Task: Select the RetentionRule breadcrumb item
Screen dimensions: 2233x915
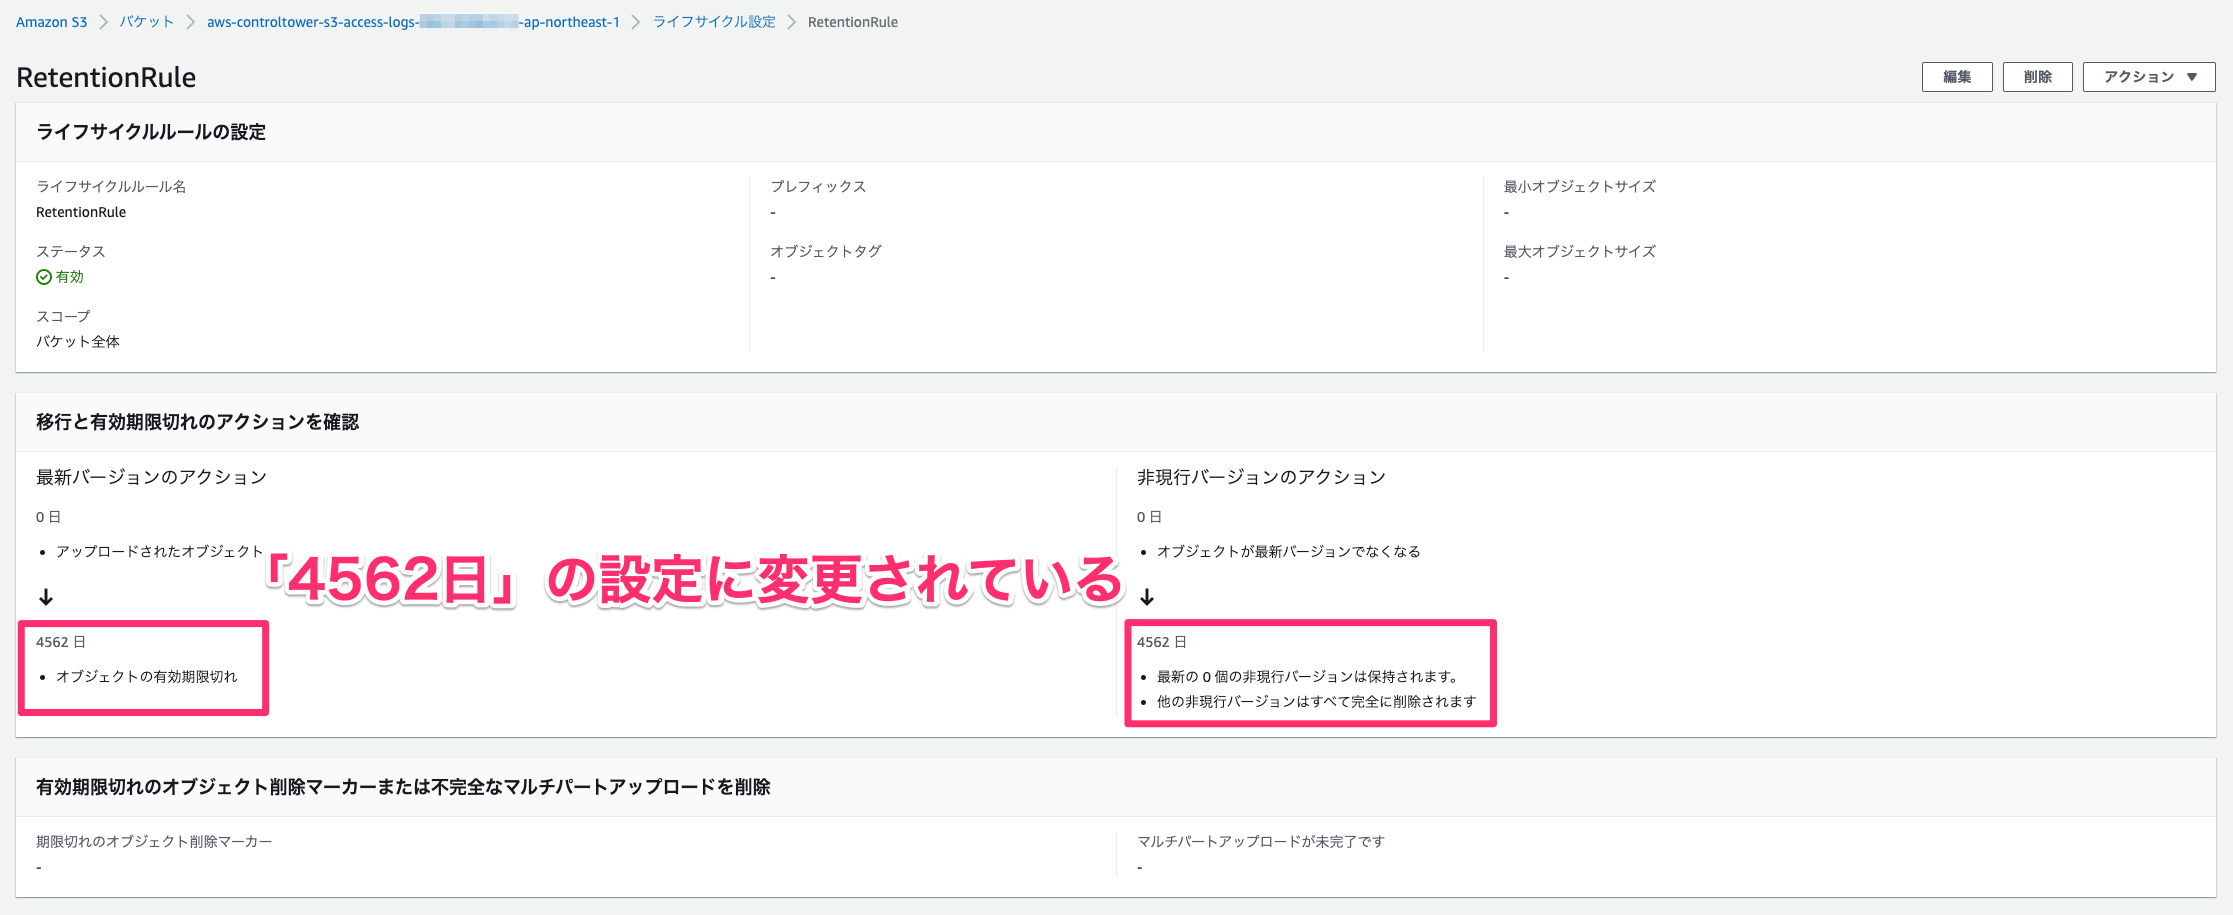Action: click(853, 21)
